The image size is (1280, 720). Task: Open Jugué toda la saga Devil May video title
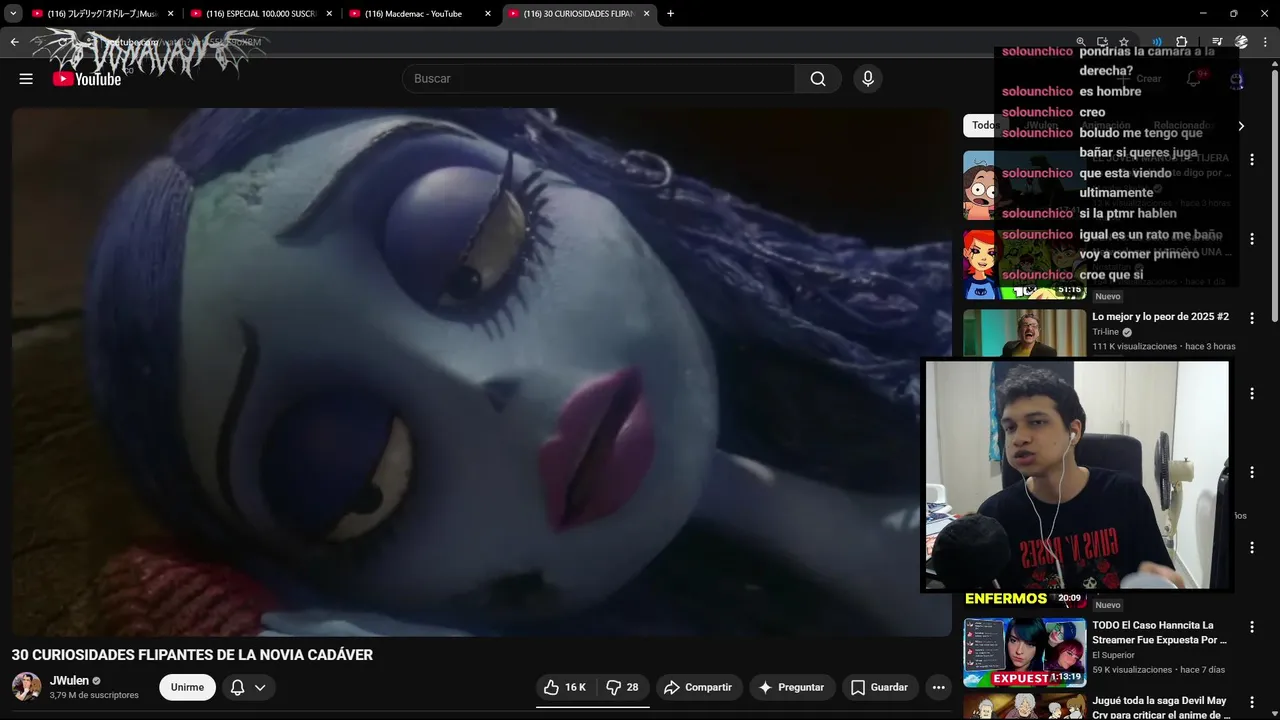(x=1160, y=707)
